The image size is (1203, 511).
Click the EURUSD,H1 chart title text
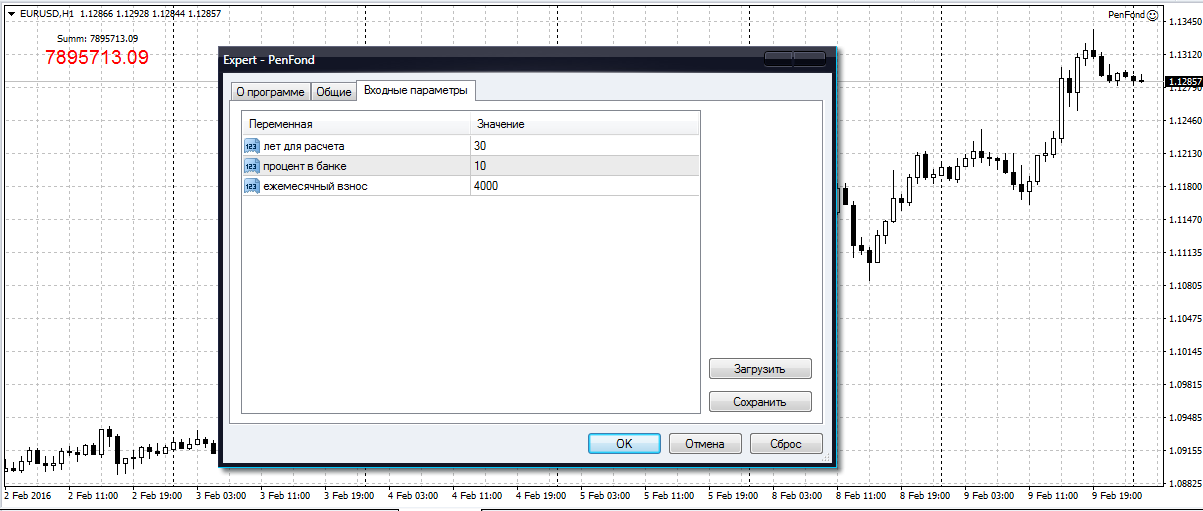[x=46, y=14]
